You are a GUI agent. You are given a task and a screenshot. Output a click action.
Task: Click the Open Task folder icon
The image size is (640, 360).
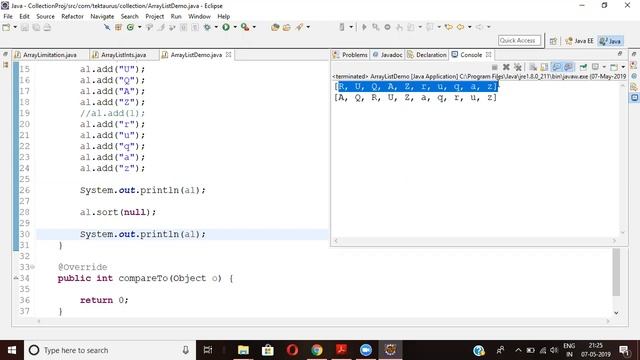(287, 27)
